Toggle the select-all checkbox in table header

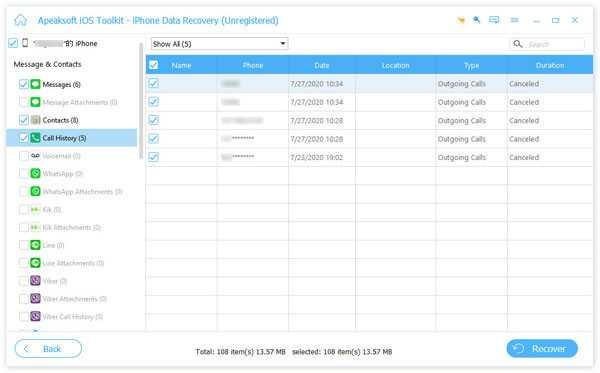pyautogui.click(x=153, y=65)
